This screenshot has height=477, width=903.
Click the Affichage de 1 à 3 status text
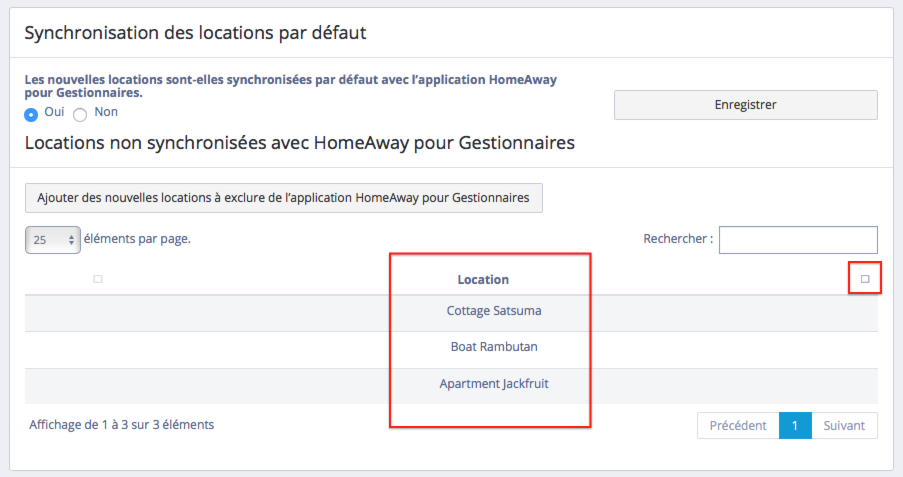122,424
